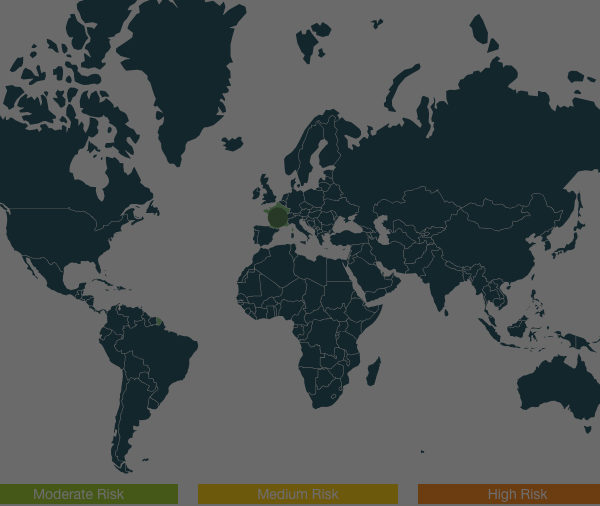This screenshot has height=506, width=600.
Task: Click Greenland on the map
Action: coord(180,70)
